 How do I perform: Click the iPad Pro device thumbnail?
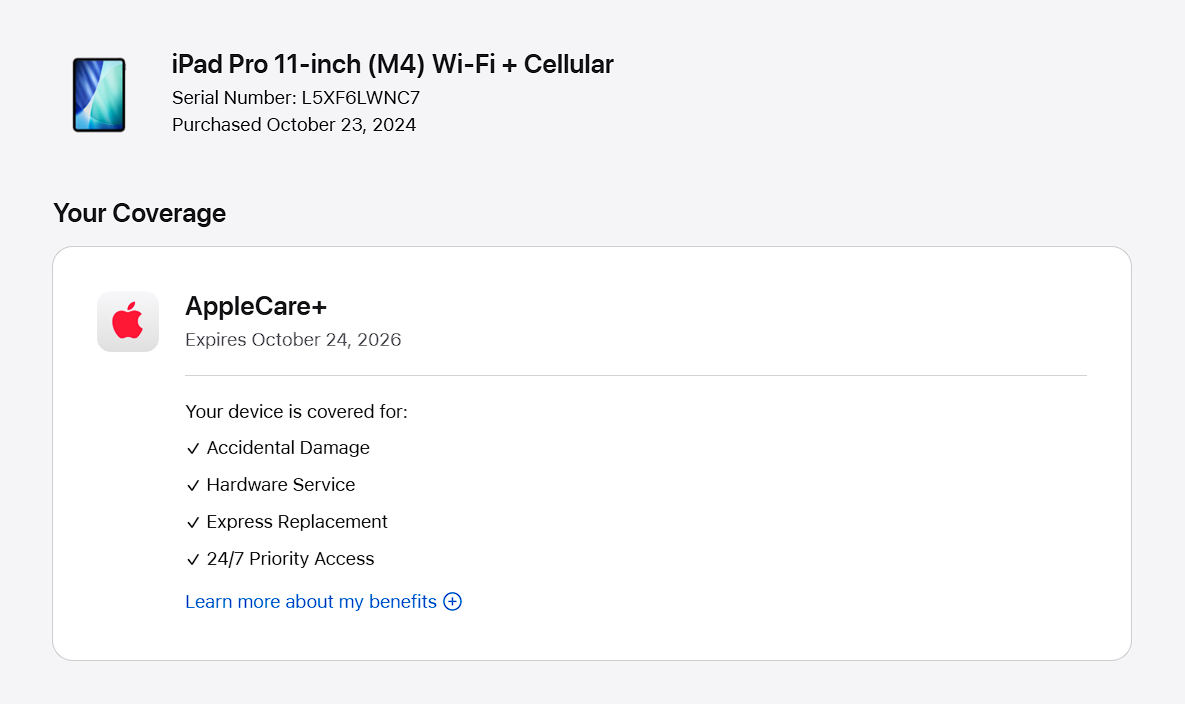point(99,95)
